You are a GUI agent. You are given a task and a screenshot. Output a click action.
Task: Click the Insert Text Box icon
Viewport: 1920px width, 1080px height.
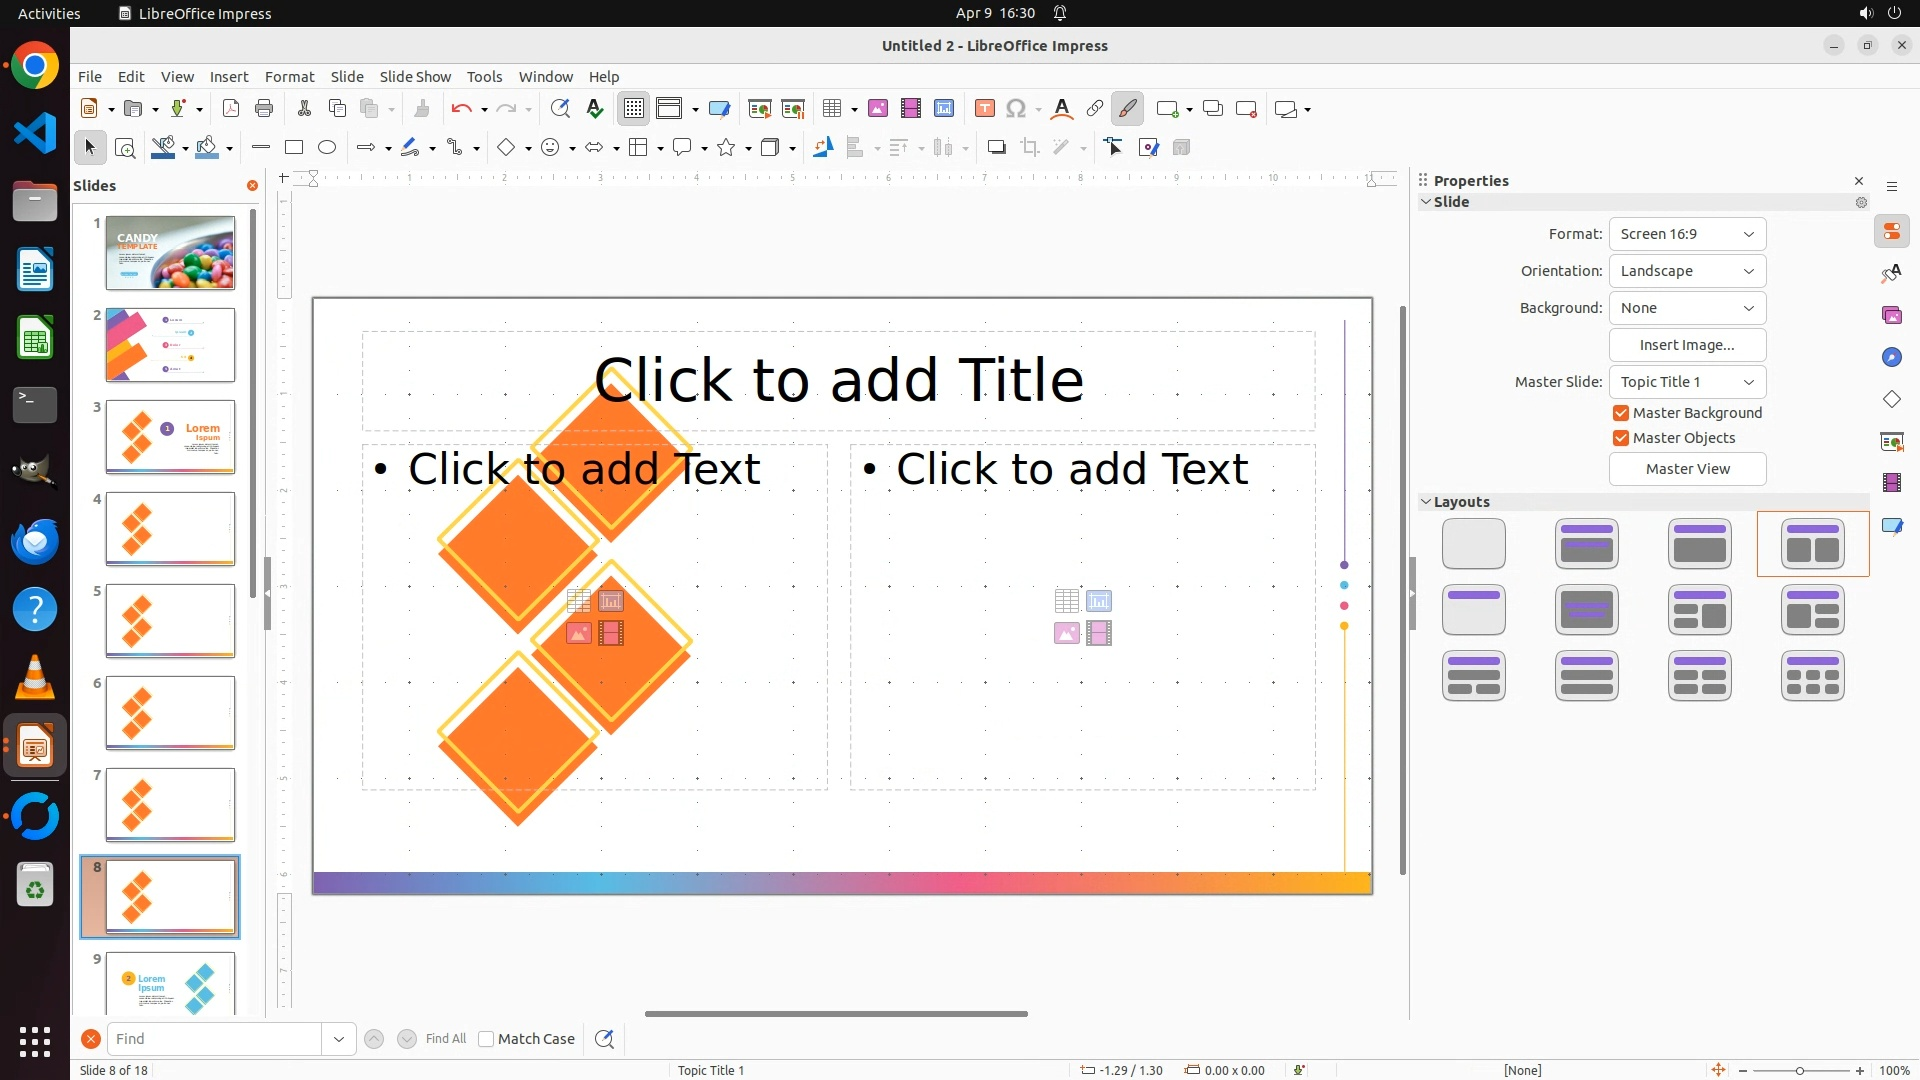tap(985, 109)
